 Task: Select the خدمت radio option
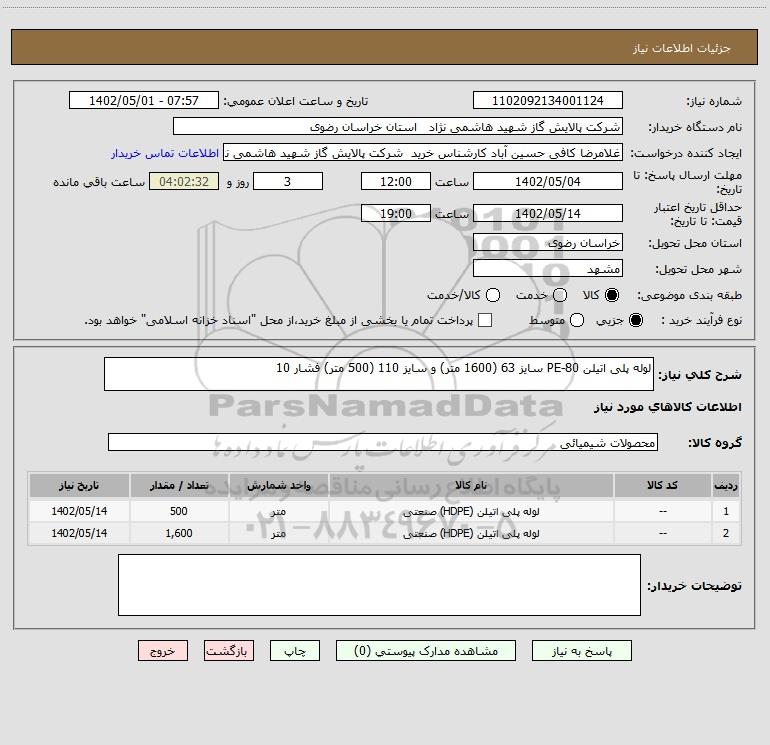click(x=559, y=295)
